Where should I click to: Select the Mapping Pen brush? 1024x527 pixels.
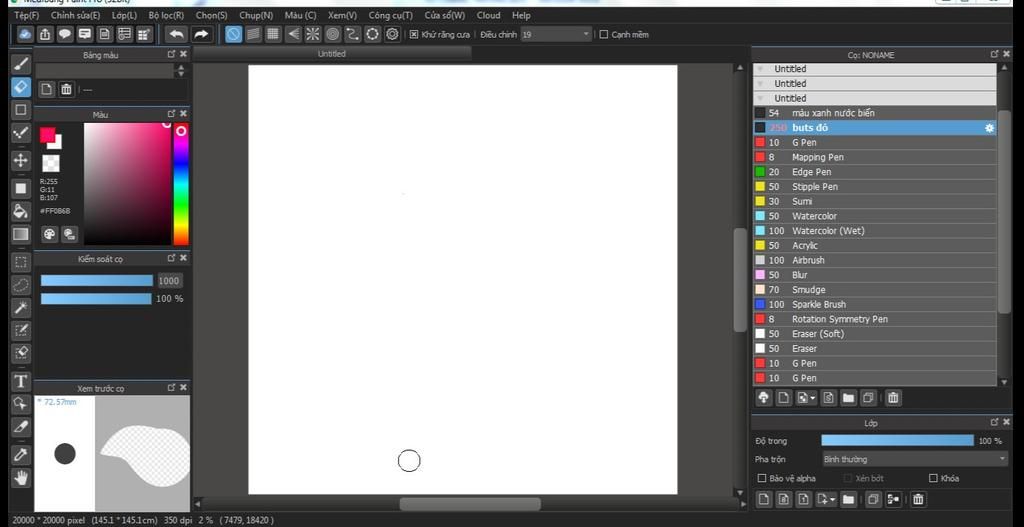point(874,157)
